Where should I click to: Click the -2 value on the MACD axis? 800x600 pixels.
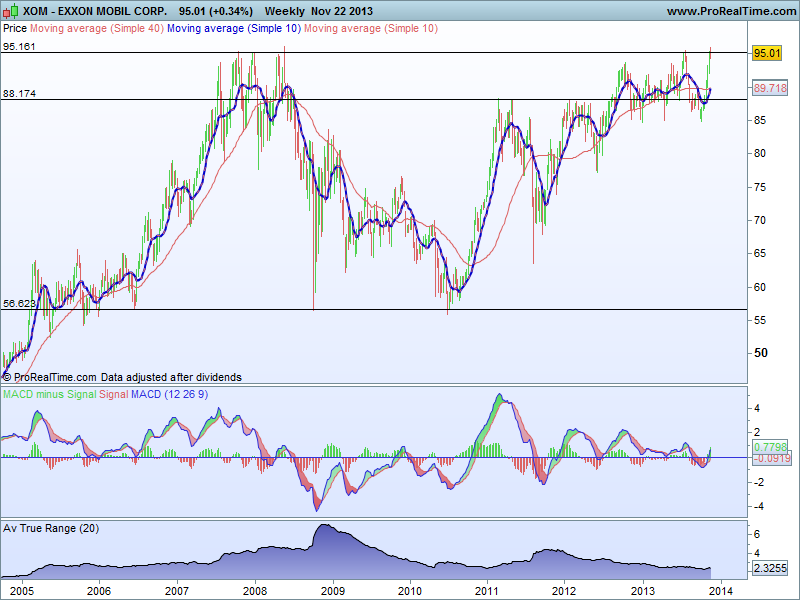tap(759, 482)
